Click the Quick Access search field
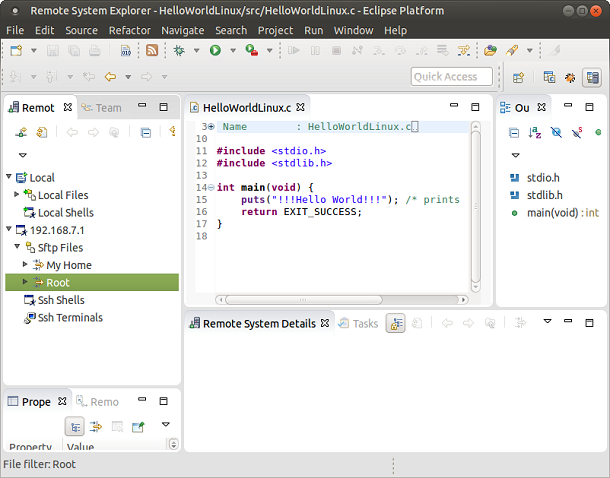 click(x=451, y=77)
